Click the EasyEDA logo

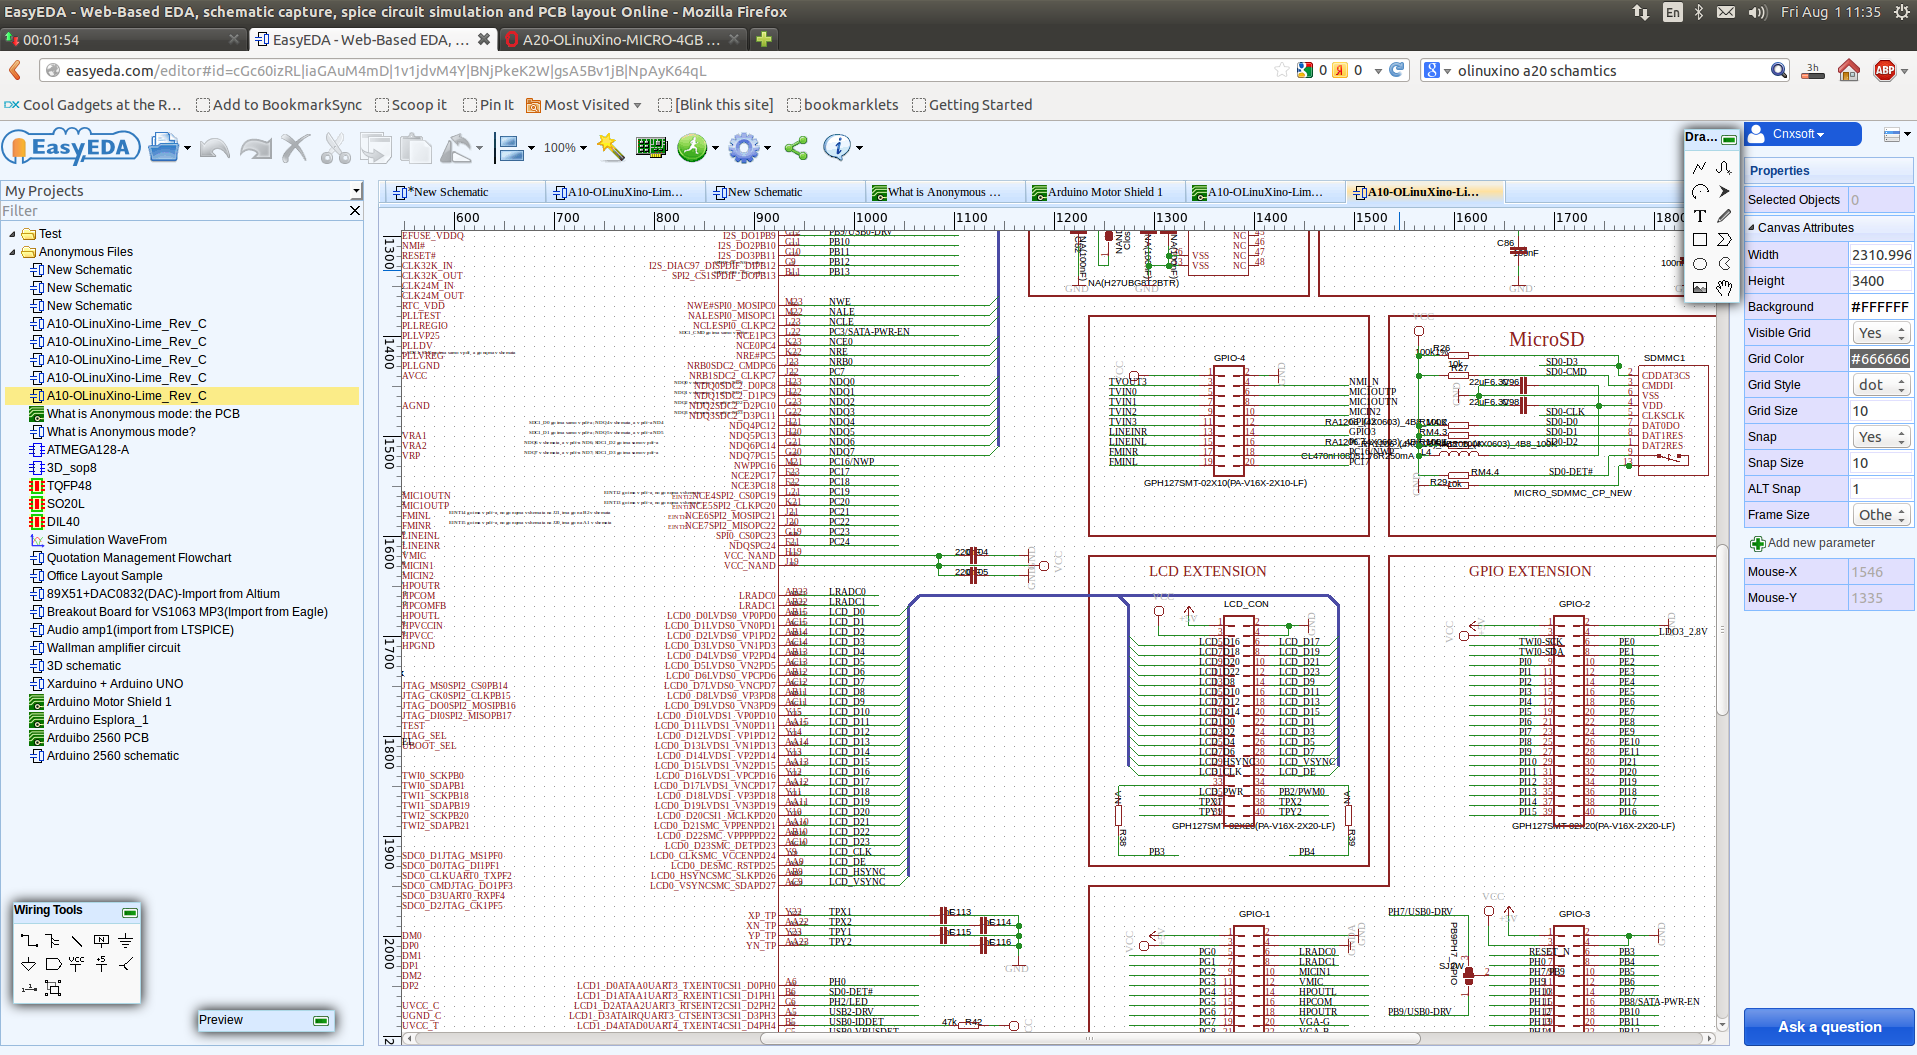[69, 148]
